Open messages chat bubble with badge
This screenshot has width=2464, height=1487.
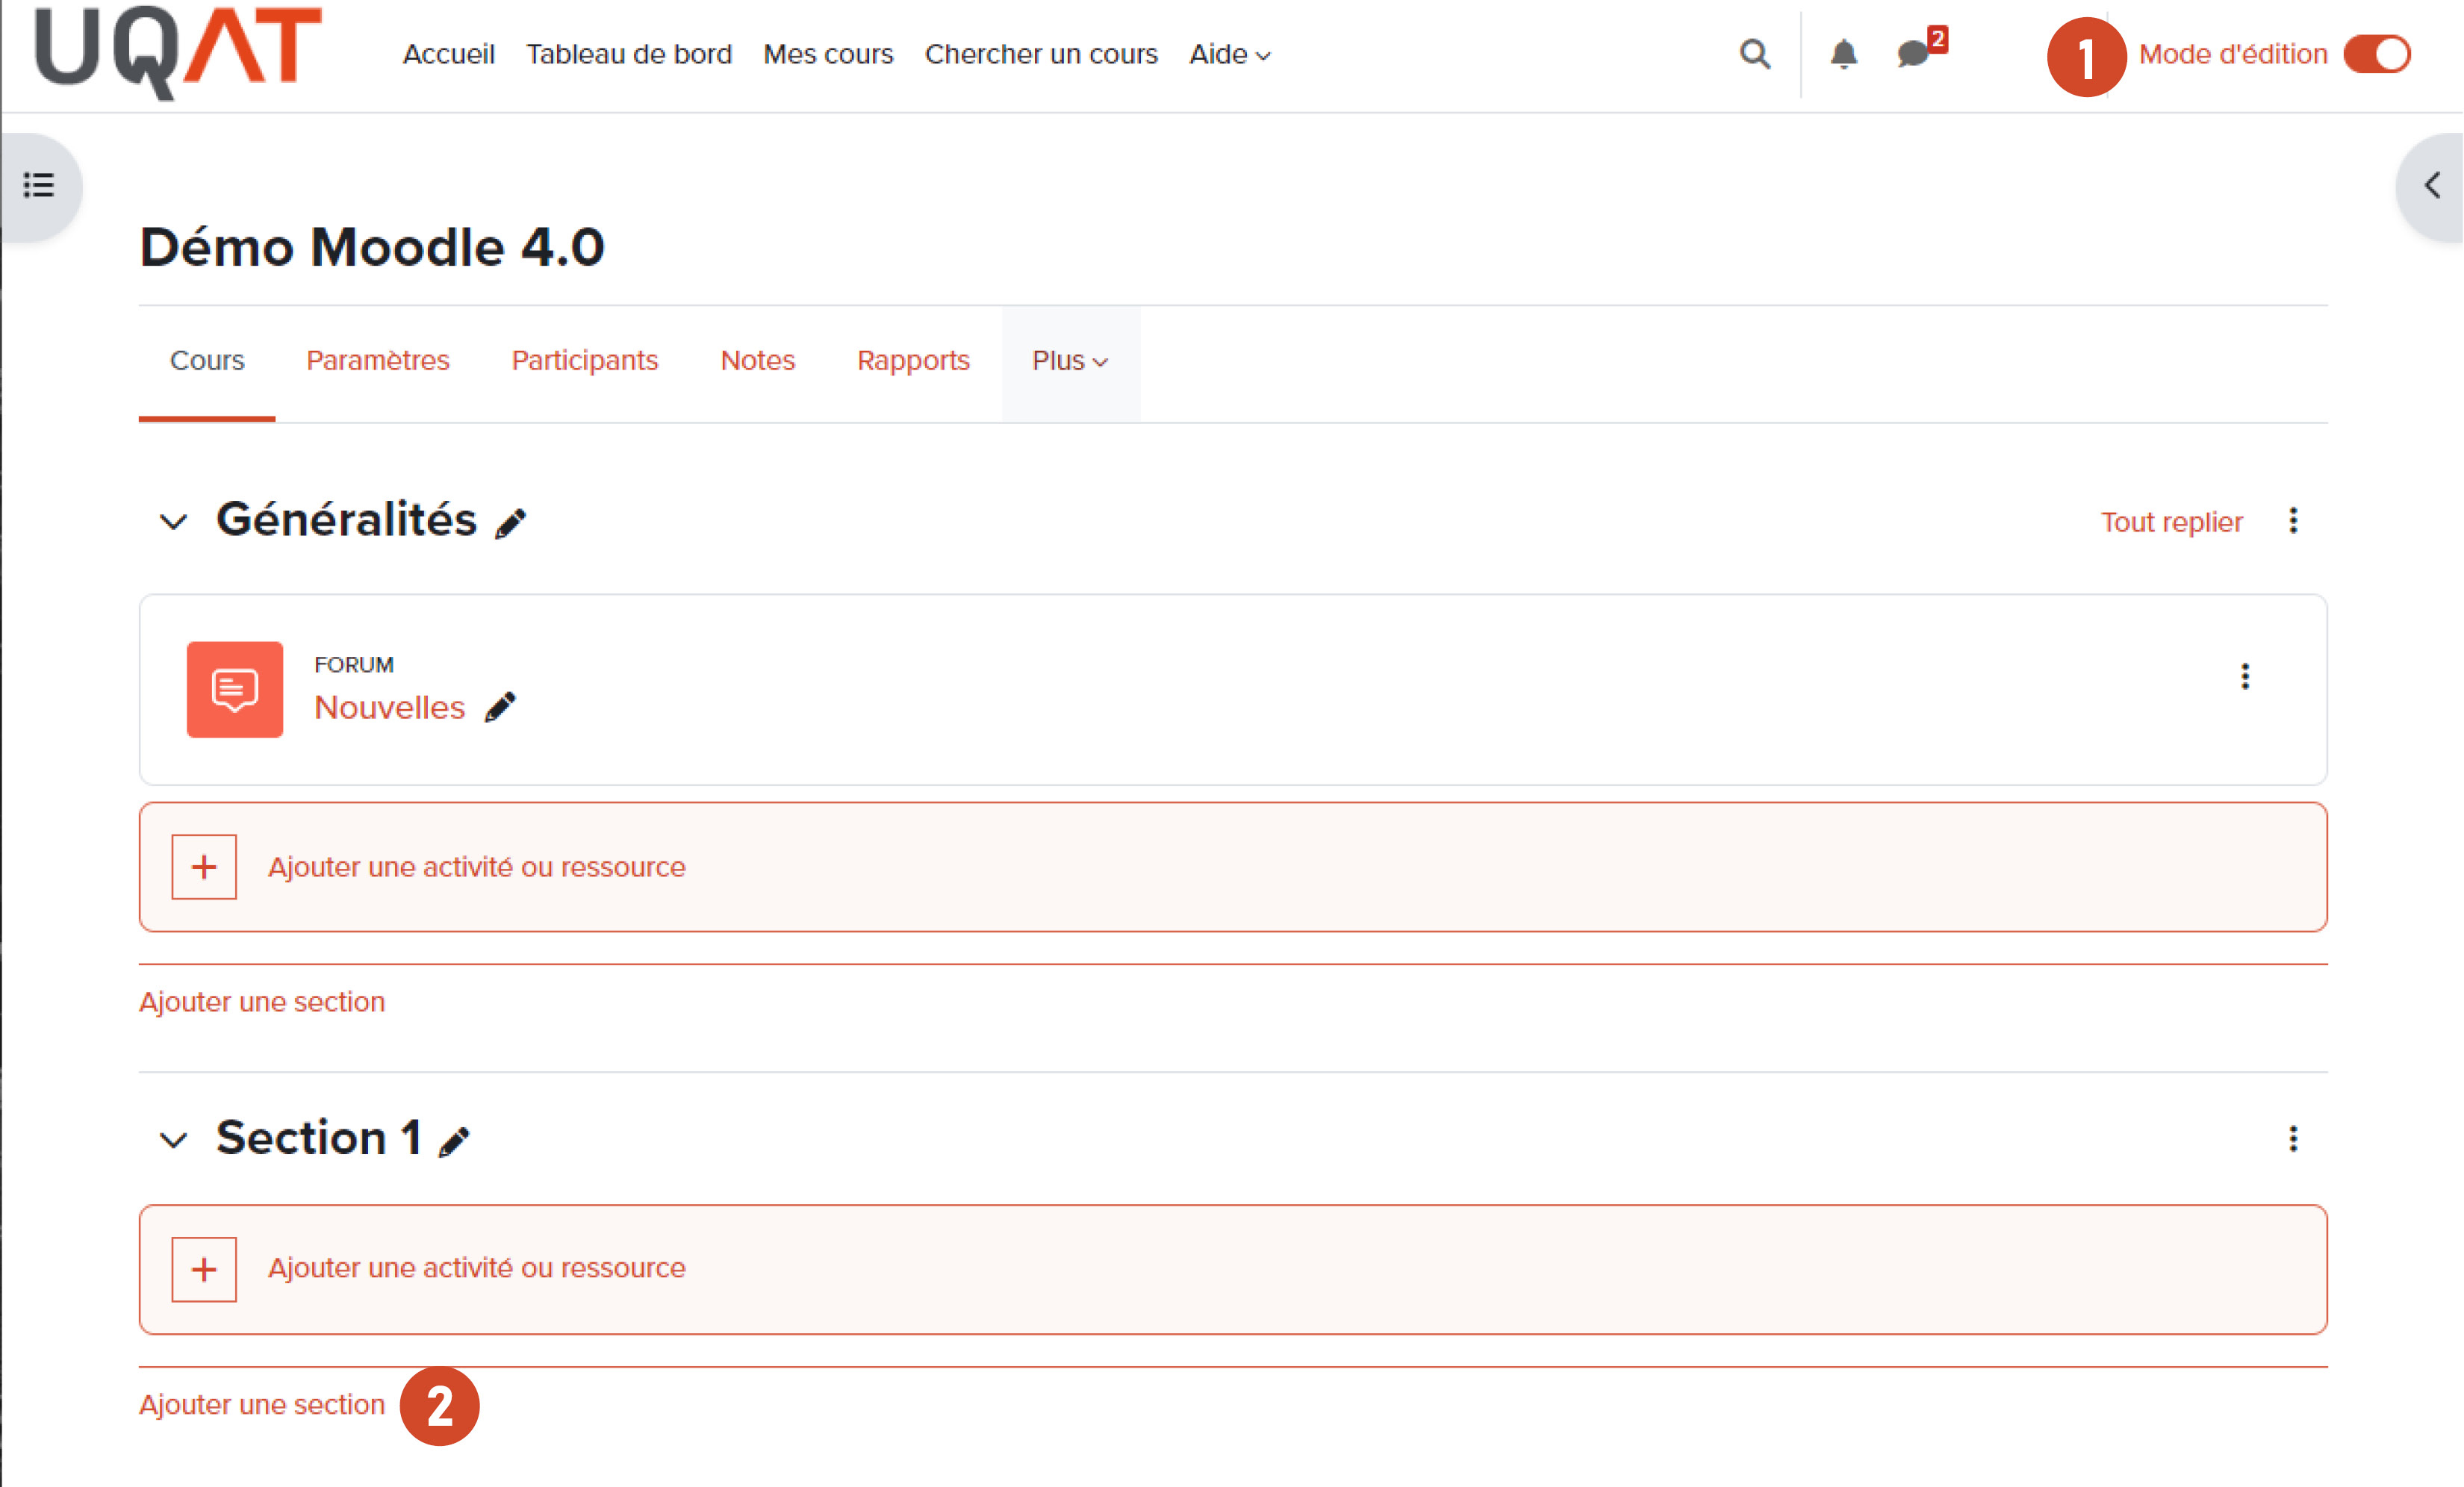point(1913,54)
